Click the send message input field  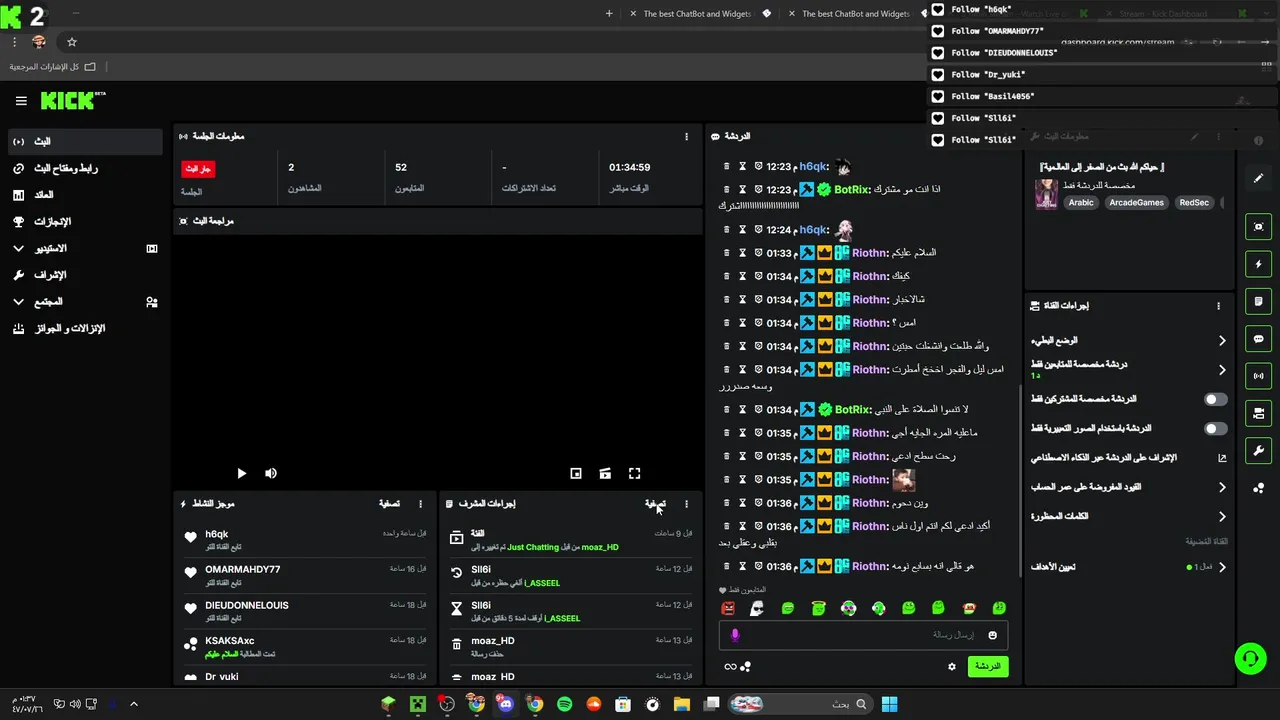(x=863, y=635)
